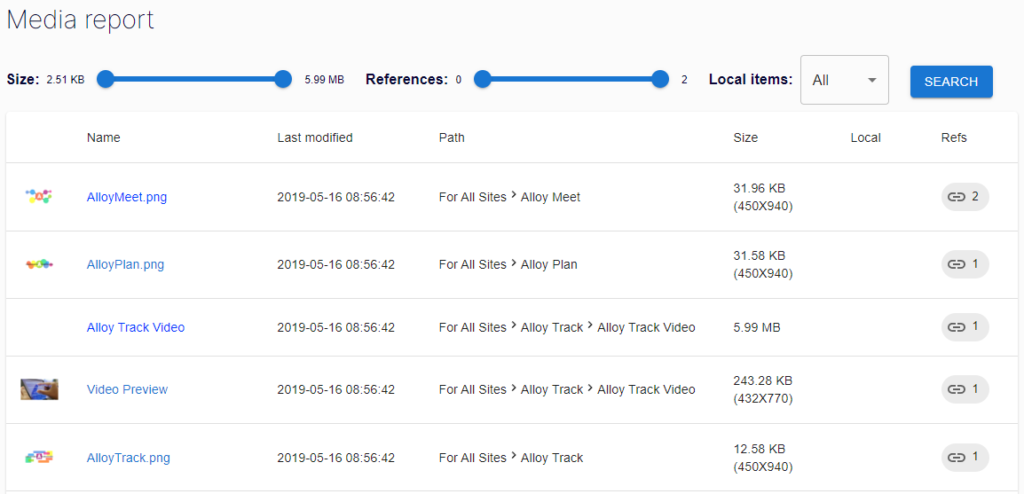Show references for AlloyTrack.png row

pos(965,457)
